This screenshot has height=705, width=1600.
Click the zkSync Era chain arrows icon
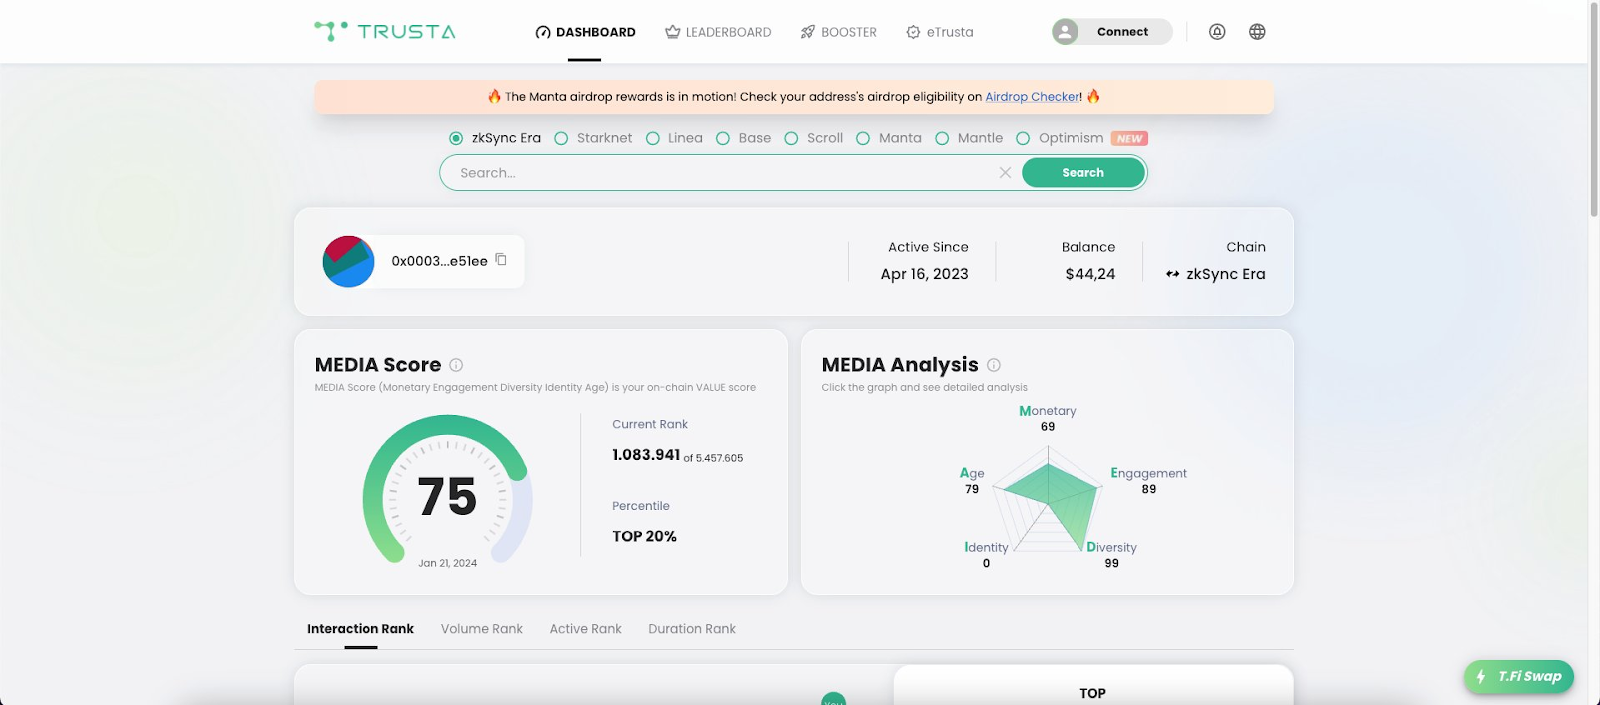pos(1173,274)
